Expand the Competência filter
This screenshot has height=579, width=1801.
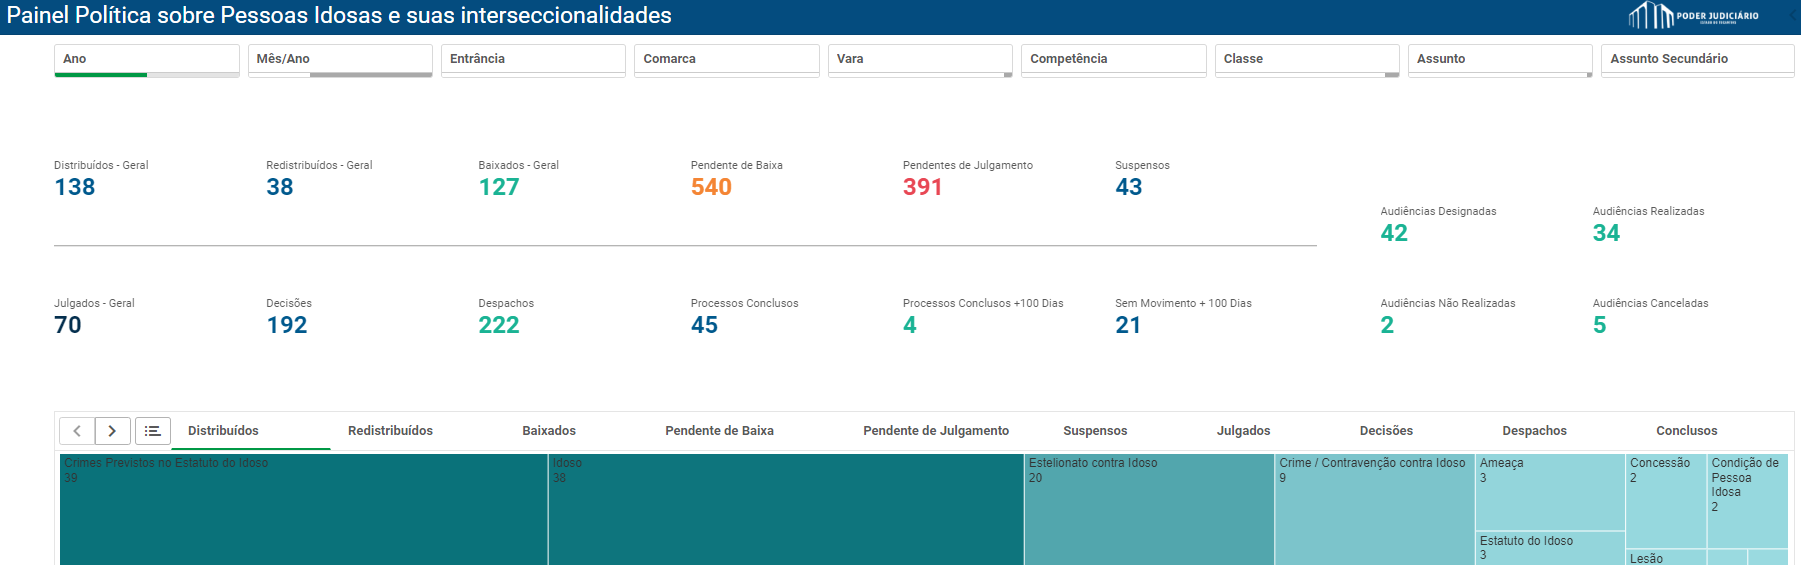1113,59
